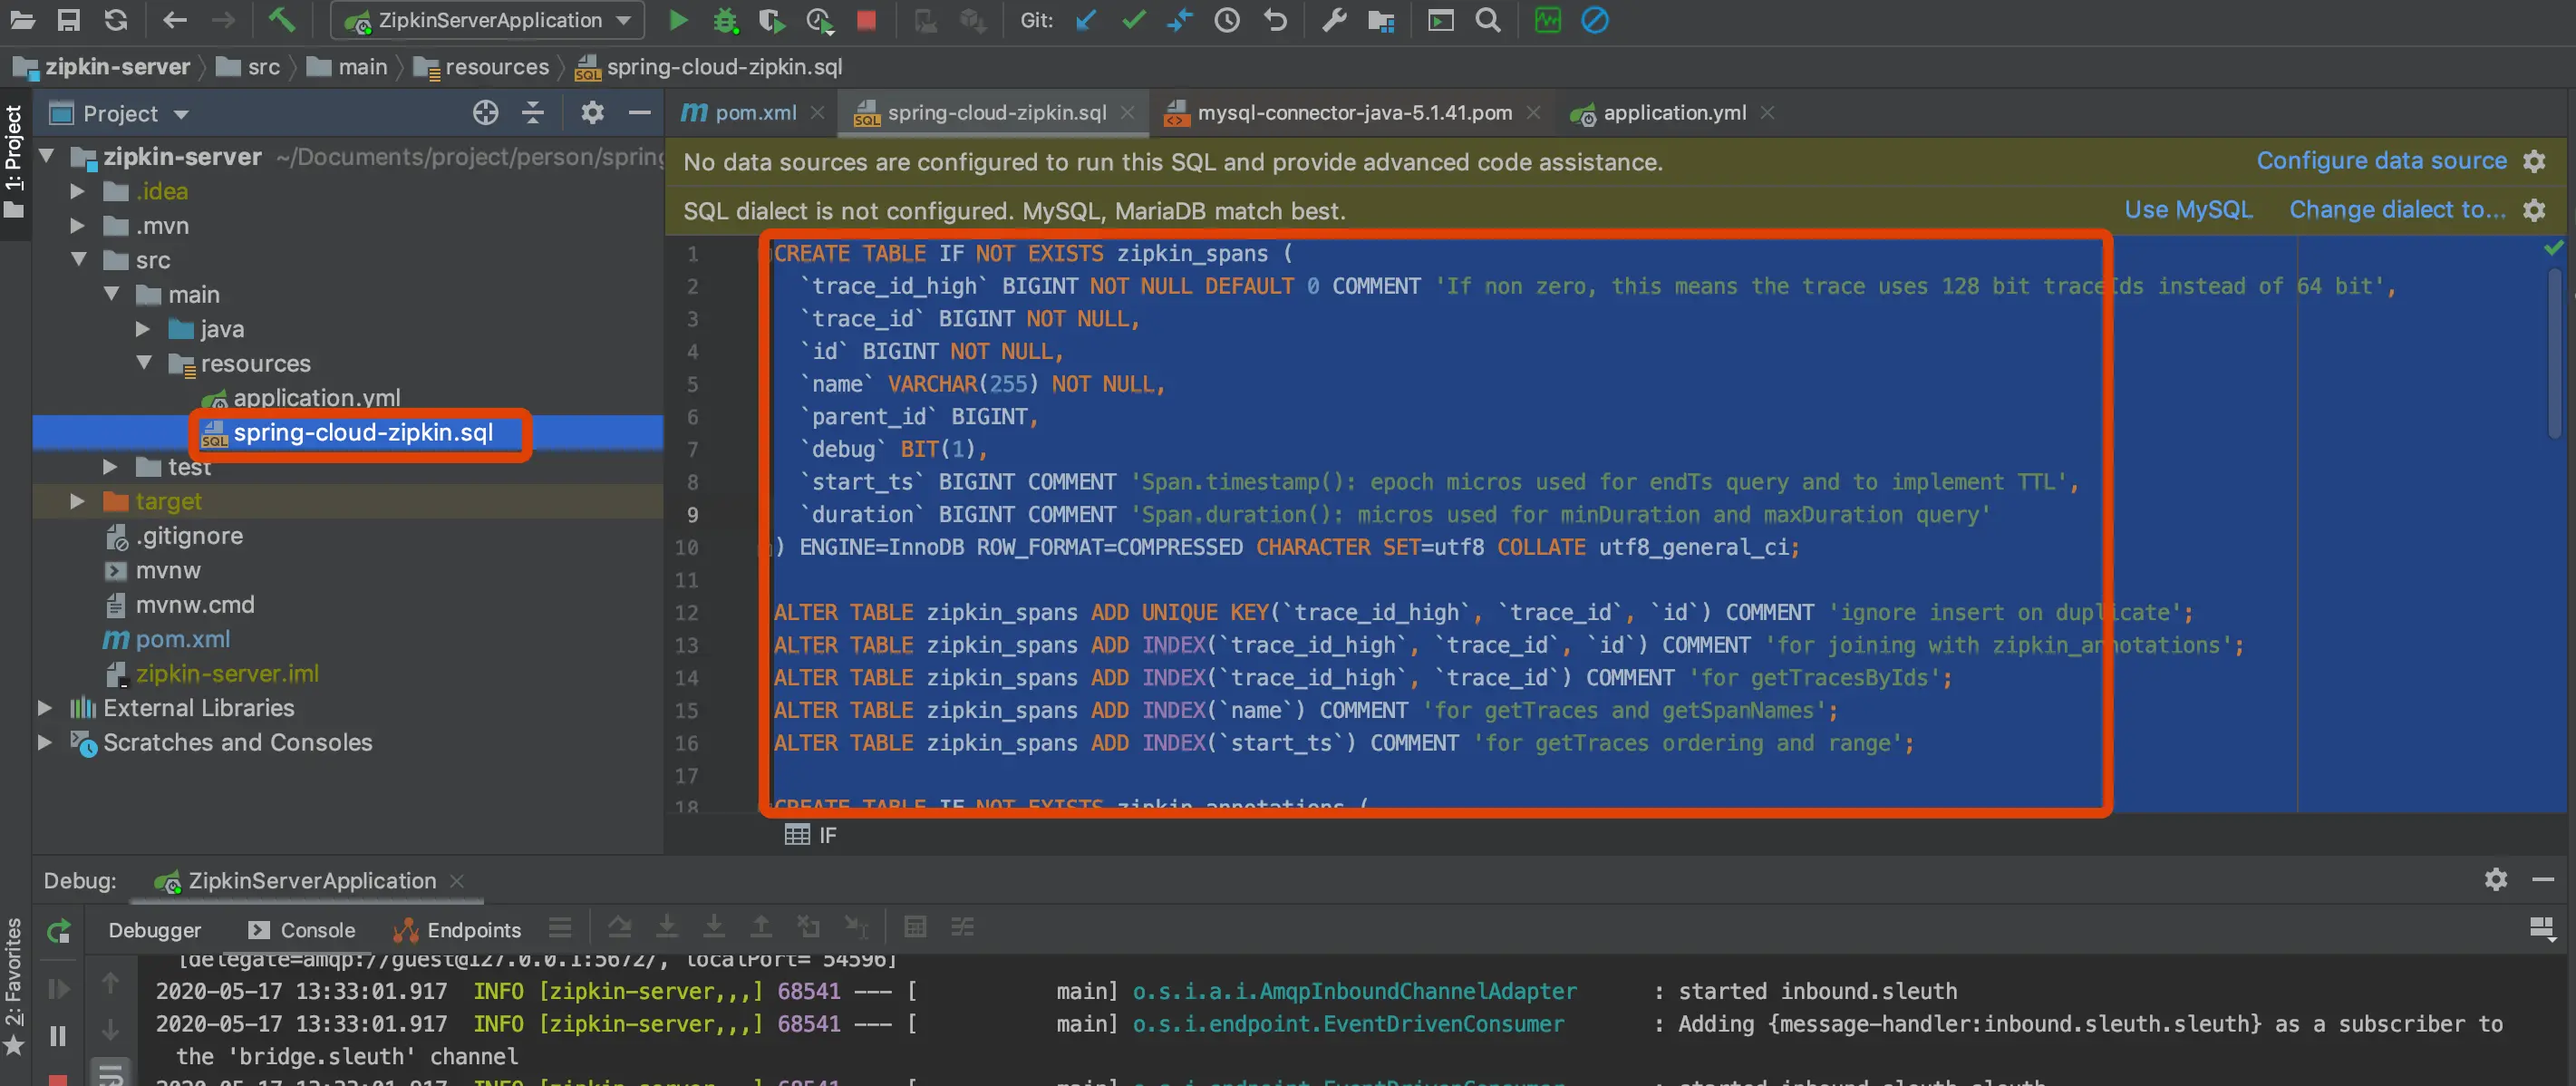Image resolution: width=2576 pixels, height=1086 pixels.
Task: Click the green Run button in toolbar
Action: pos(678,20)
